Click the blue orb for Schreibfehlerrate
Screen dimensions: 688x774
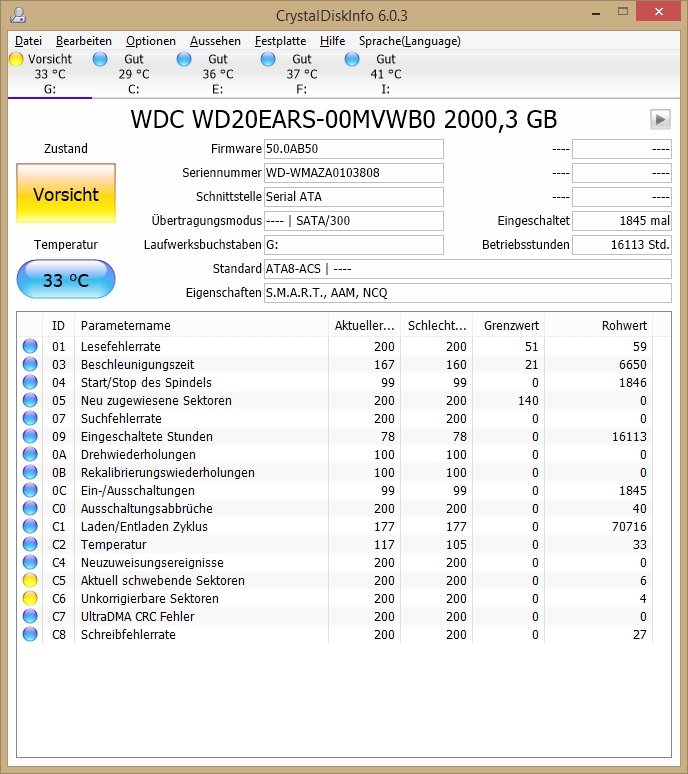click(30, 634)
